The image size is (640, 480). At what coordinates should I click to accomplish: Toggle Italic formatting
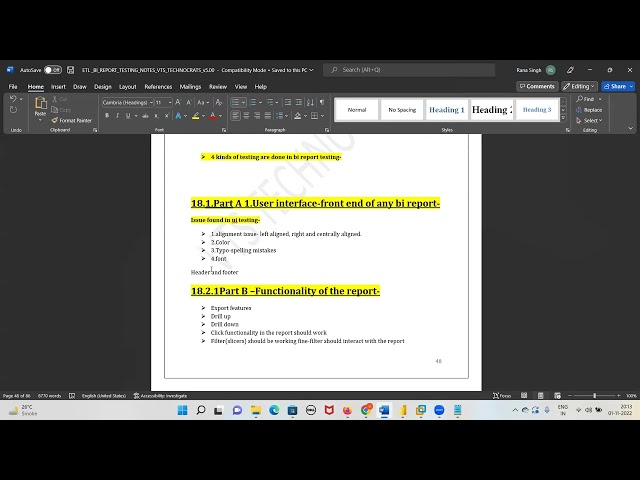pyautogui.click(x=118, y=116)
